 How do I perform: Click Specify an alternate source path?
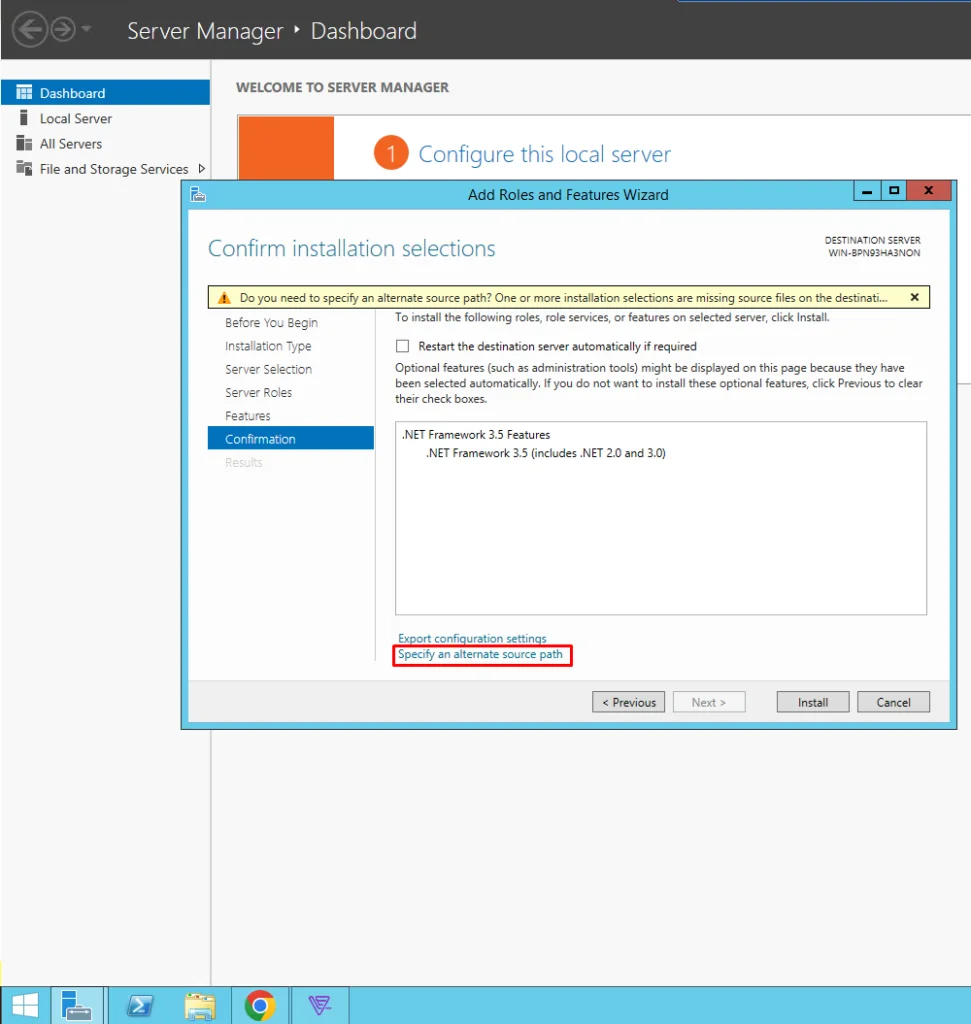(480, 654)
